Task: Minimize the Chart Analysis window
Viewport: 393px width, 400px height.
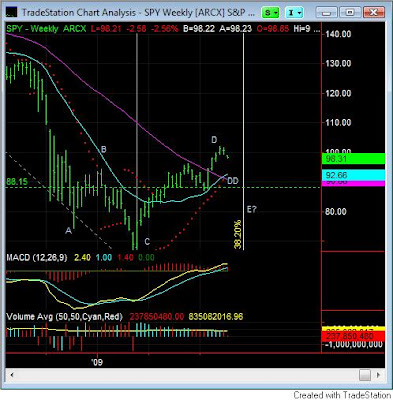Action: [x=327, y=13]
